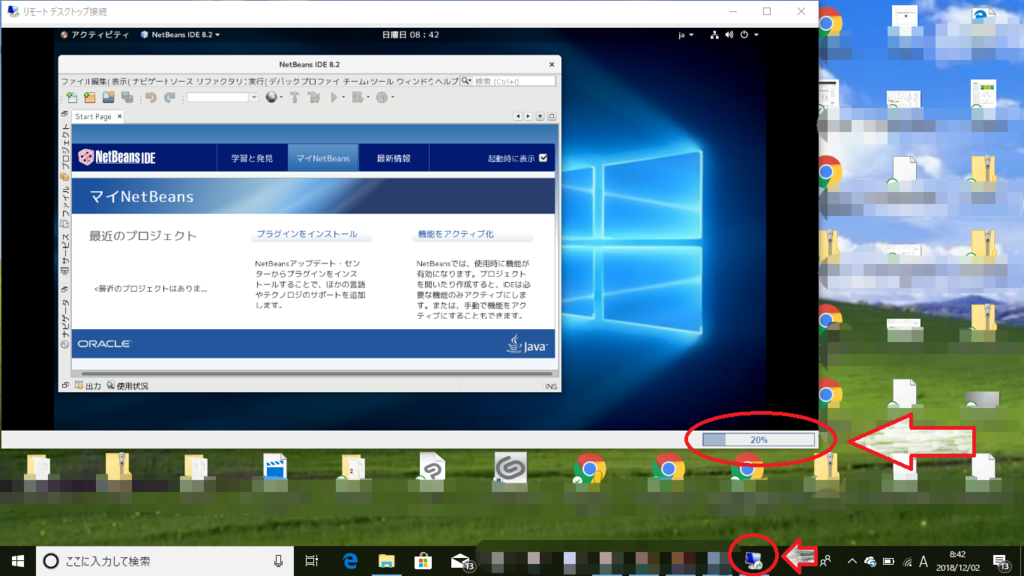Click the magnifier icon in search box
The width and height of the screenshot is (1024, 576).
466,81
